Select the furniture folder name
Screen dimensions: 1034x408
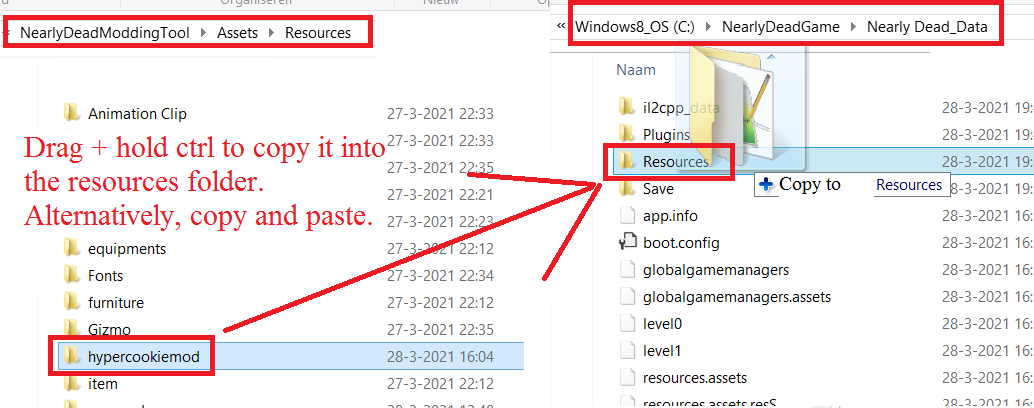(x=115, y=303)
